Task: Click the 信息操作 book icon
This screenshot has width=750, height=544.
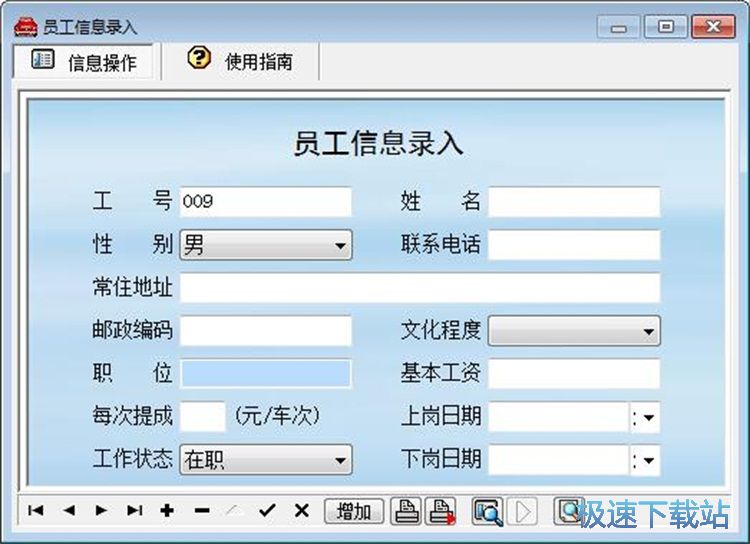Action: 43,59
